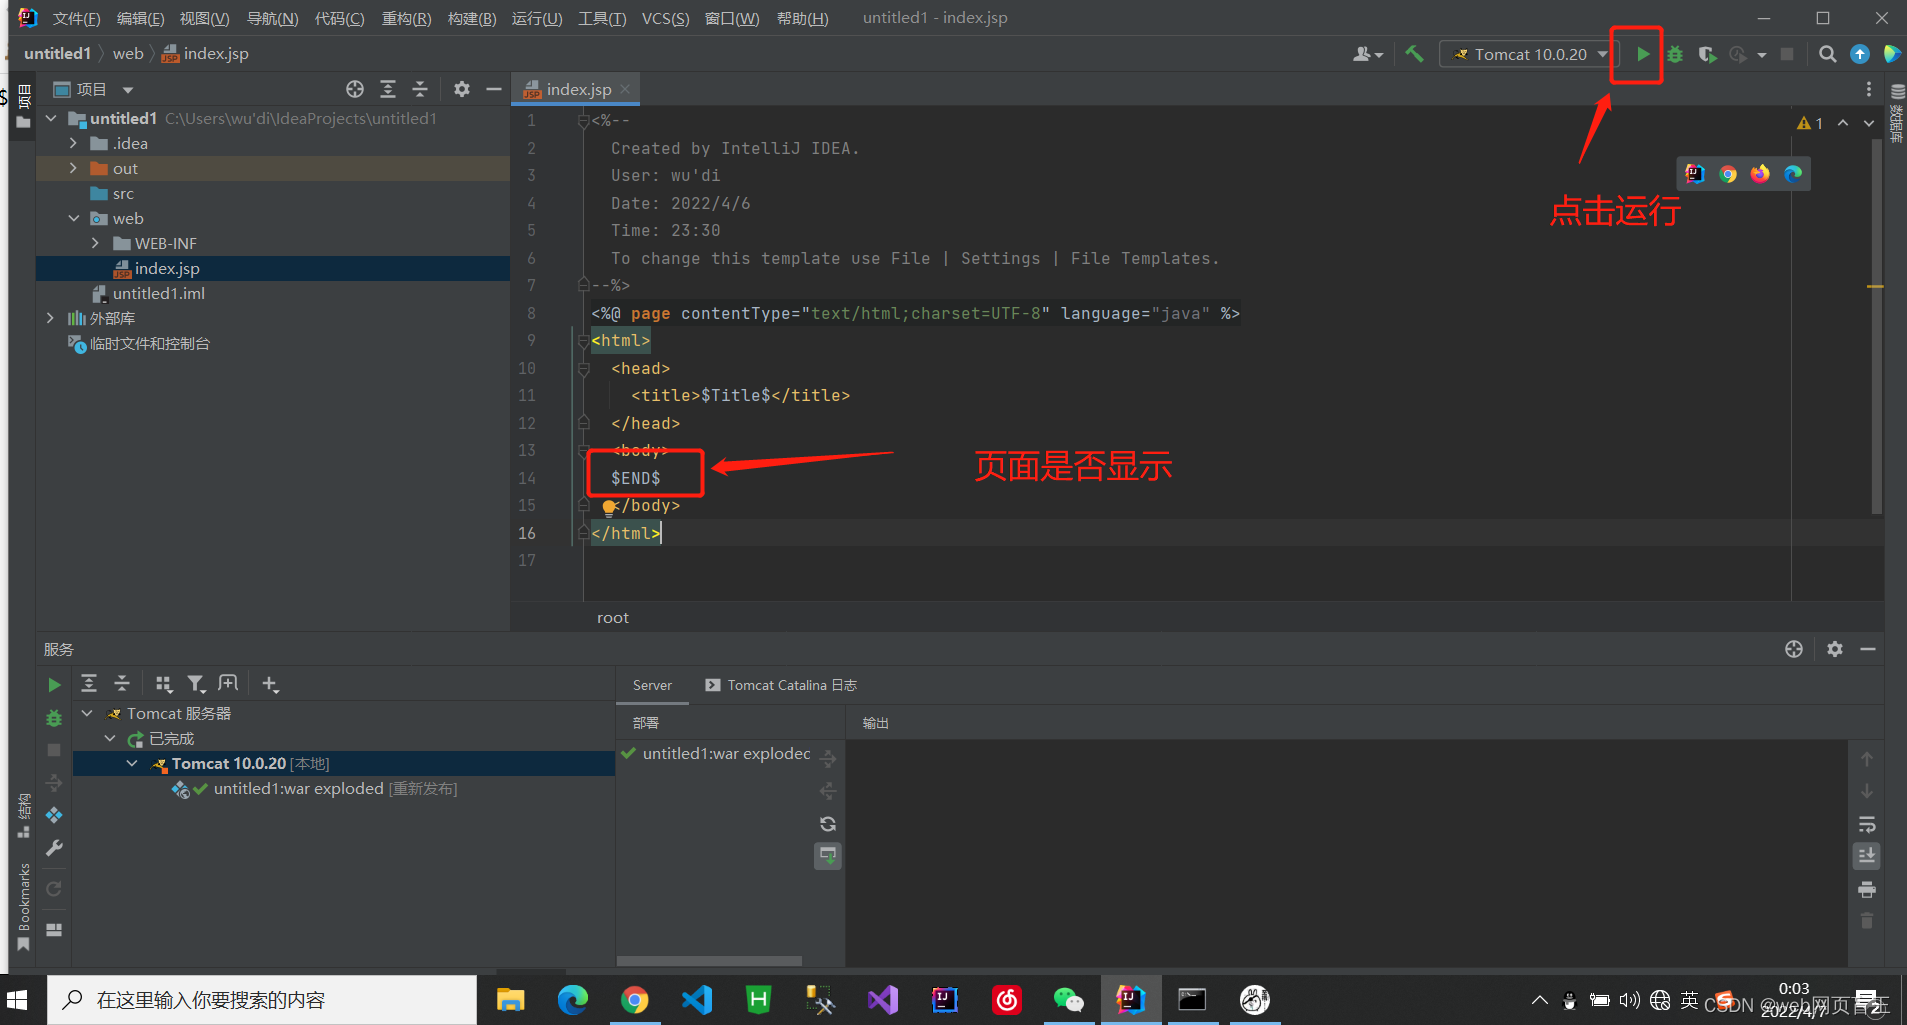The height and width of the screenshot is (1025, 1907).
Task: Expand the WEB-INF folder
Action: click(x=95, y=243)
